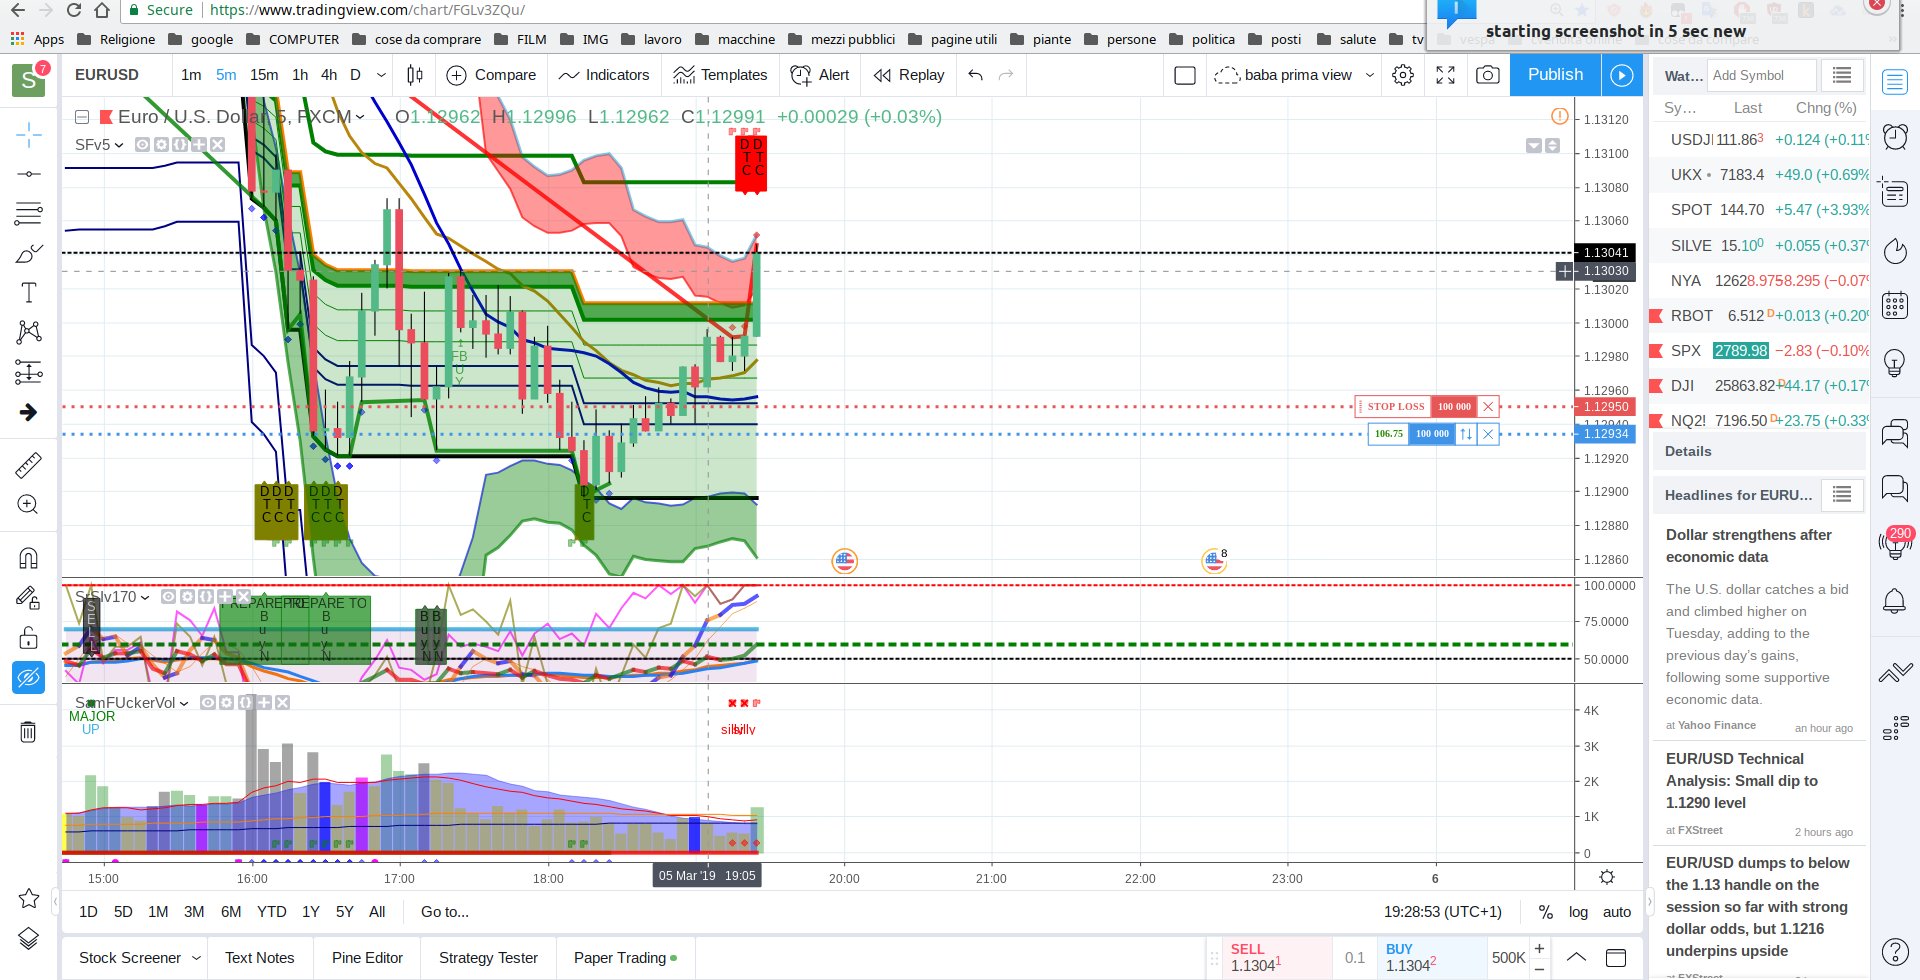Expand the SamFUckerVol indicator menu
Viewport: 1920px width, 980px height.
pos(184,703)
